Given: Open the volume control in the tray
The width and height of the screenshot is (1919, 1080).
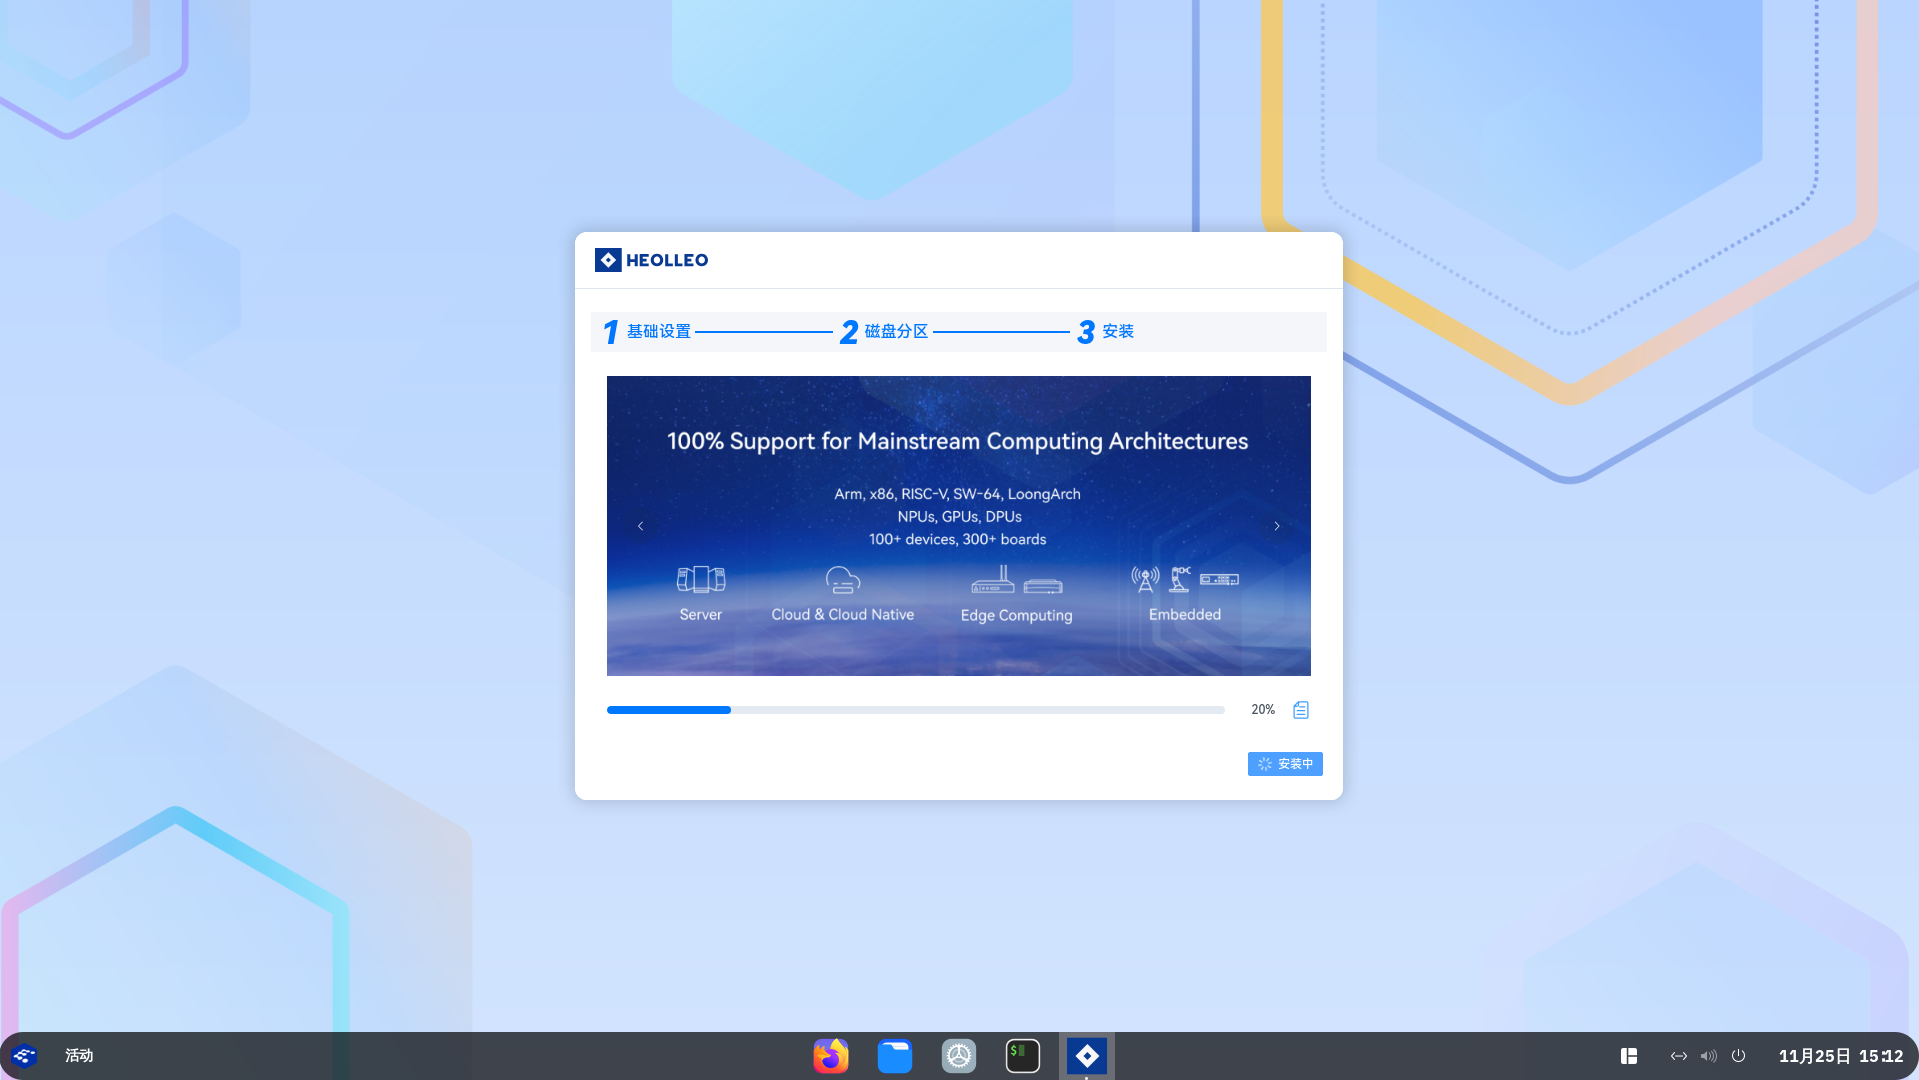Looking at the screenshot, I should point(1709,1056).
